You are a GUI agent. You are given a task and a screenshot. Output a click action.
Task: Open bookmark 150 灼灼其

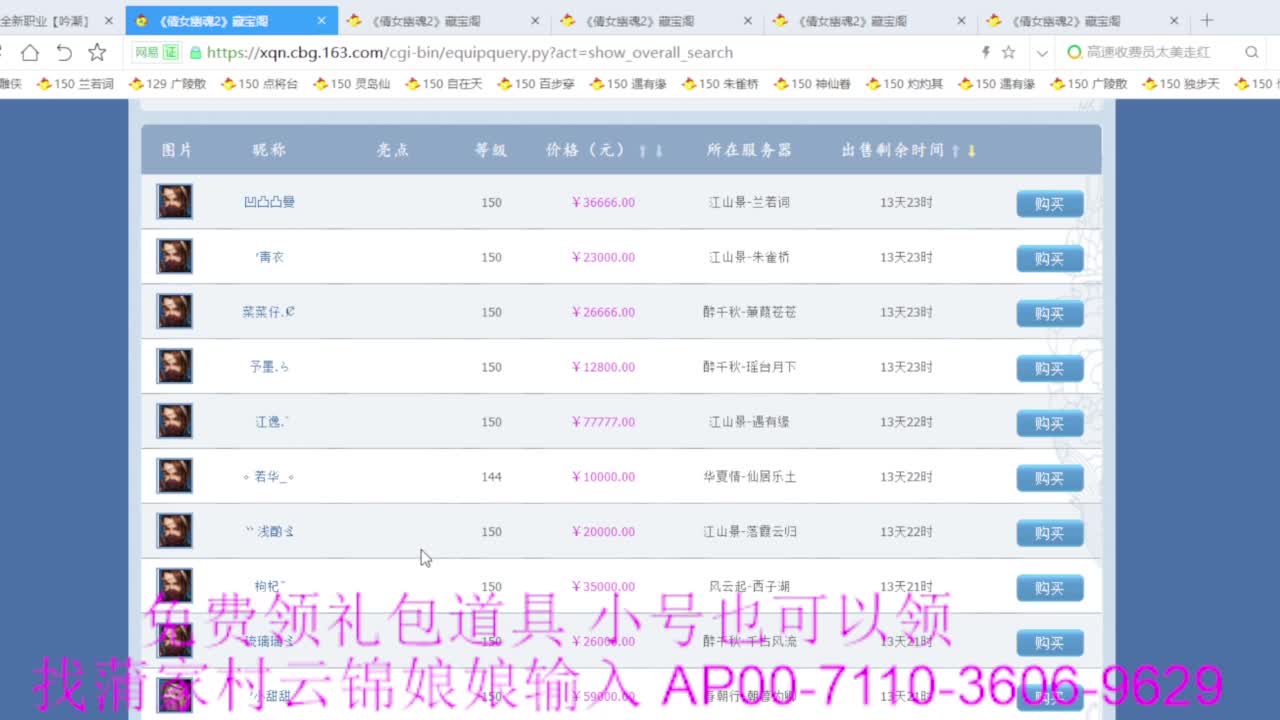pos(903,84)
